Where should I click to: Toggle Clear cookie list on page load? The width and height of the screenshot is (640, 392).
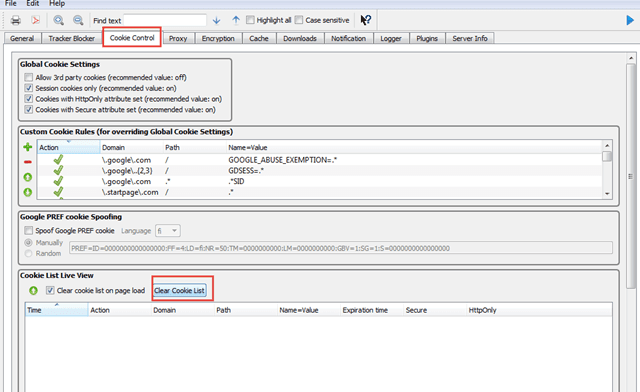pyautogui.click(x=50, y=290)
